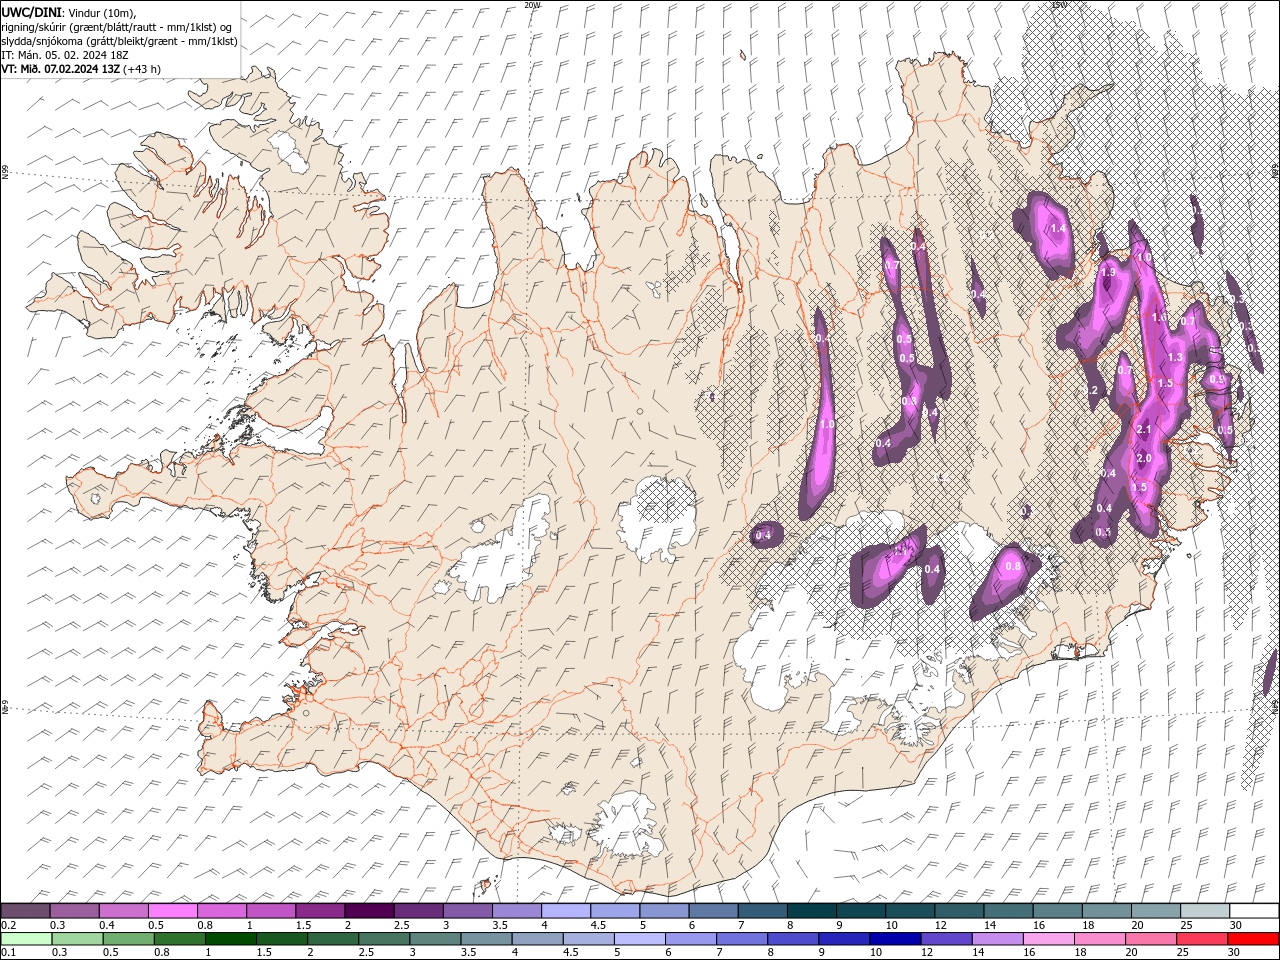Select the upper scale swatch between 1 and 1.5
The image size is (1280, 960).
(270, 911)
